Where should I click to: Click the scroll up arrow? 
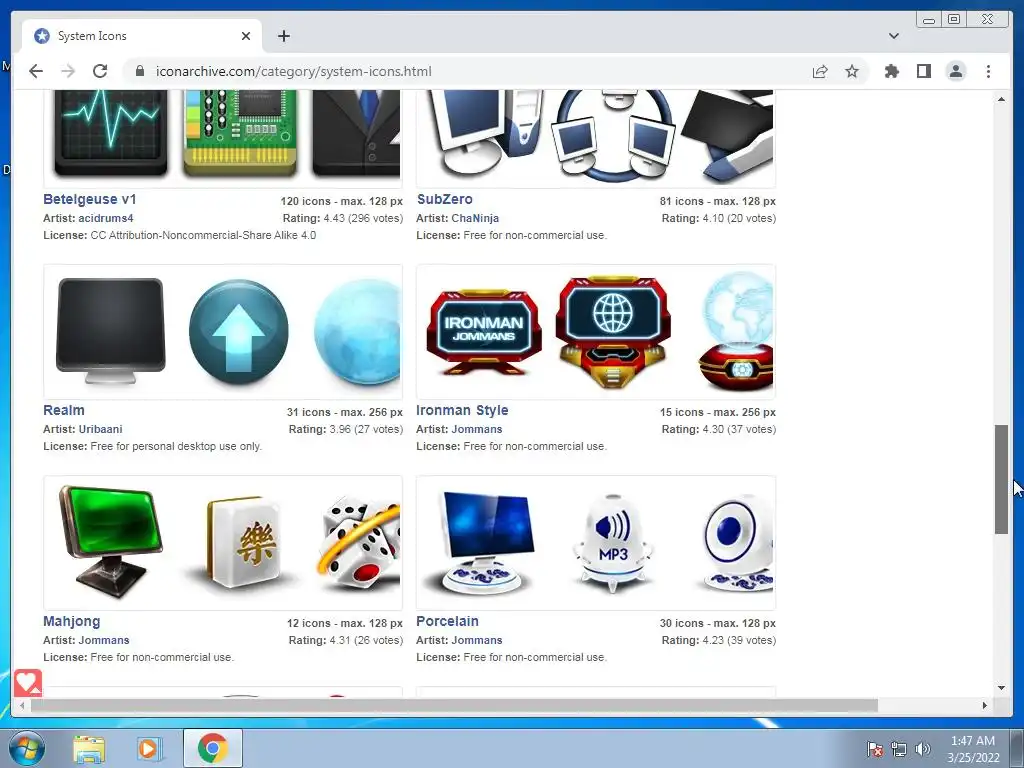pyautogui.click(x=1001, y=99)
